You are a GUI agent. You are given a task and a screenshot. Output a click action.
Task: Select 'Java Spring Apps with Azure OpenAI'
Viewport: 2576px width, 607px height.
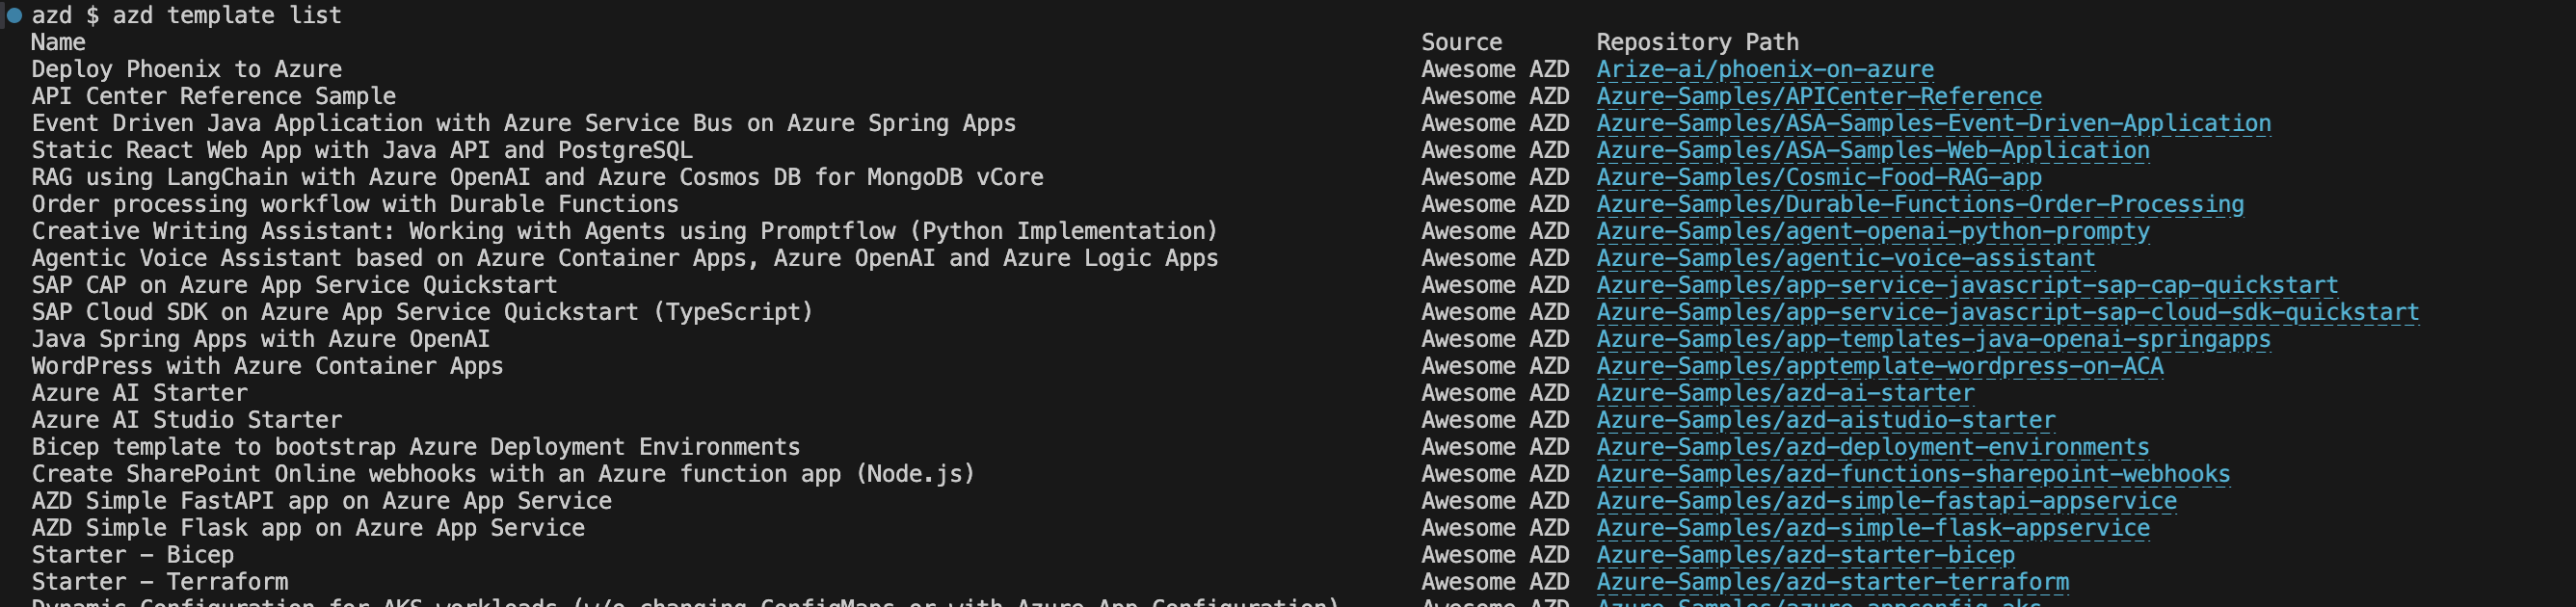point(261,339)
